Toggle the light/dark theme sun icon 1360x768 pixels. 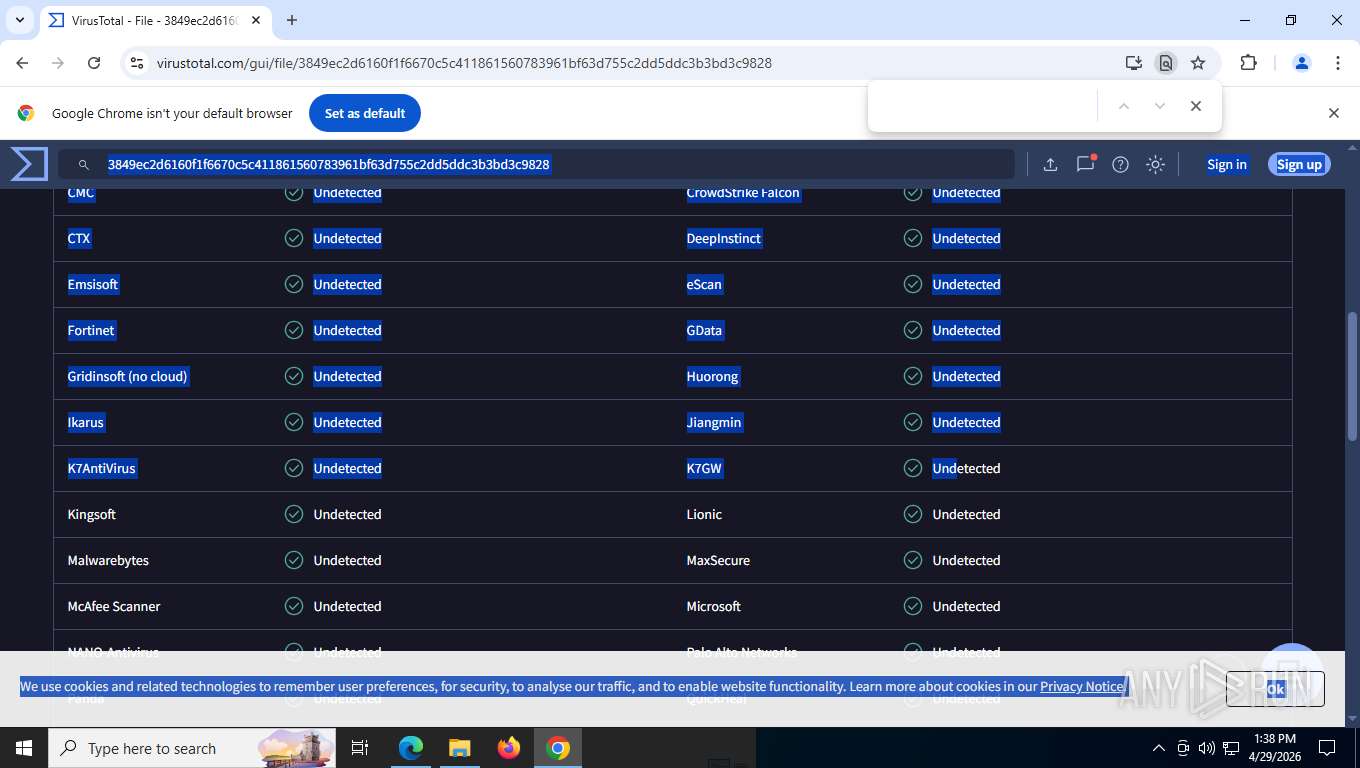1155,165
